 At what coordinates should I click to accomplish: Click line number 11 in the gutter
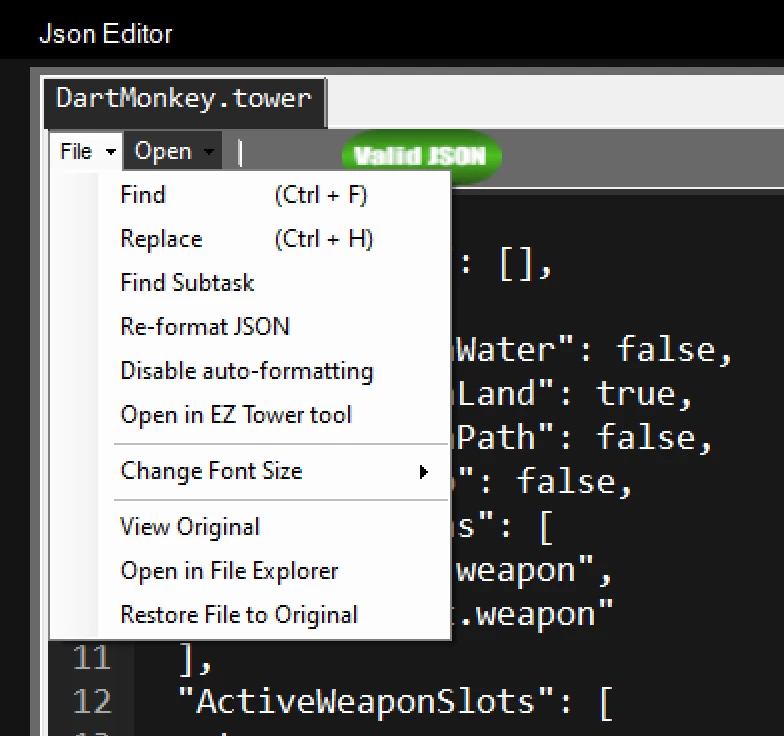pos(92,658)
